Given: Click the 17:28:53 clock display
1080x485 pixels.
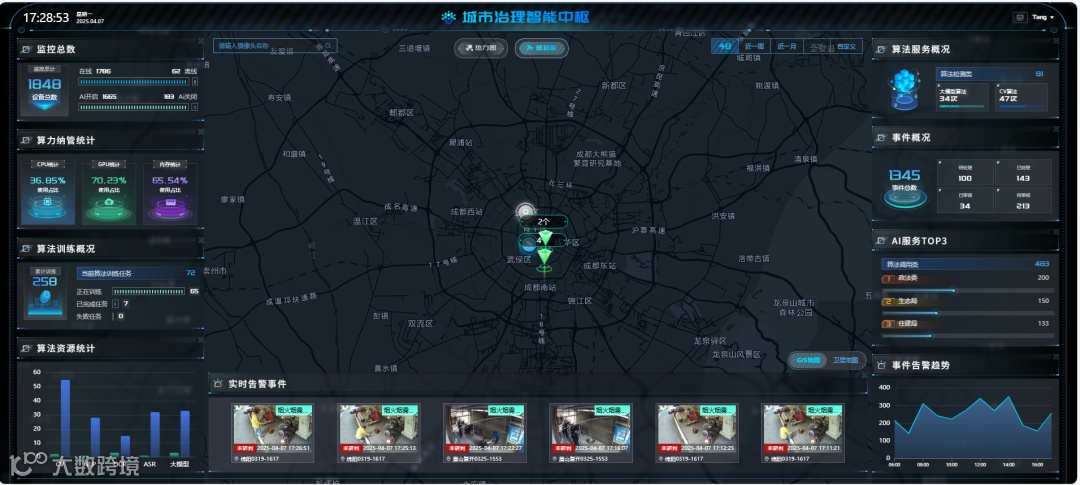Looking at the screenshot, I should pos(46,18).
